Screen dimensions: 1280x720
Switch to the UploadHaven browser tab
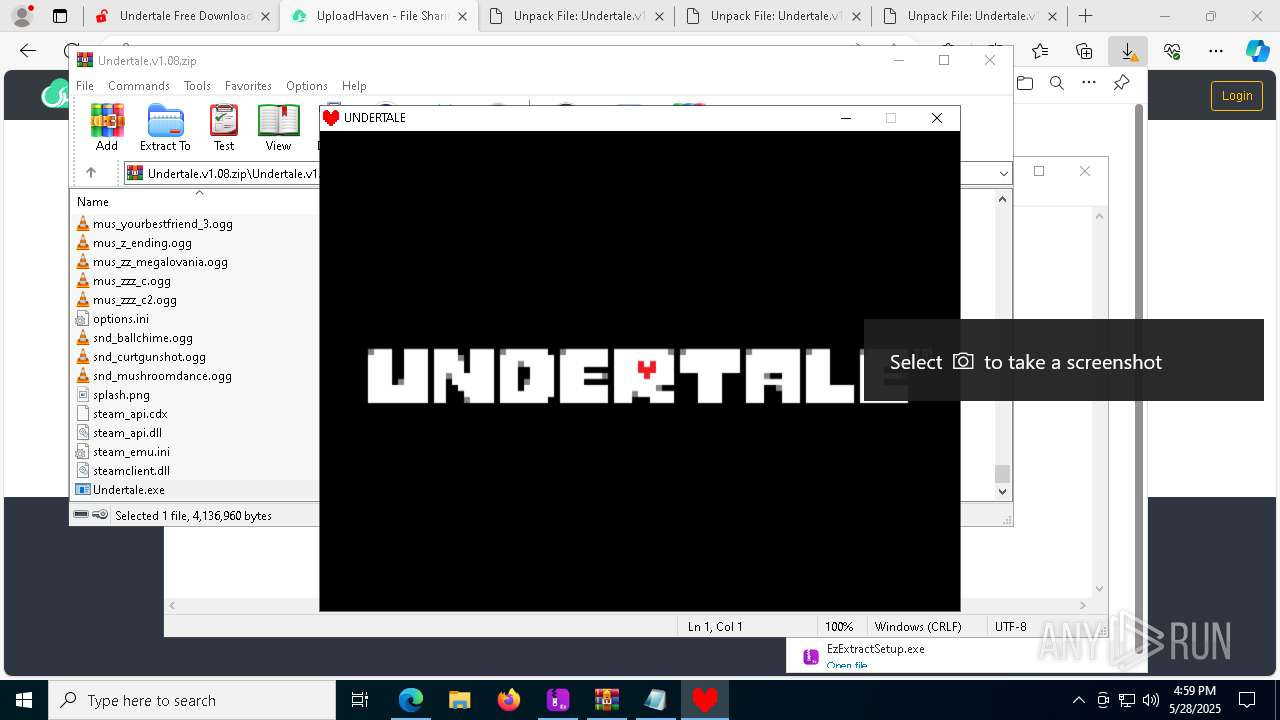pyautogui.click(x=378, y=16)
